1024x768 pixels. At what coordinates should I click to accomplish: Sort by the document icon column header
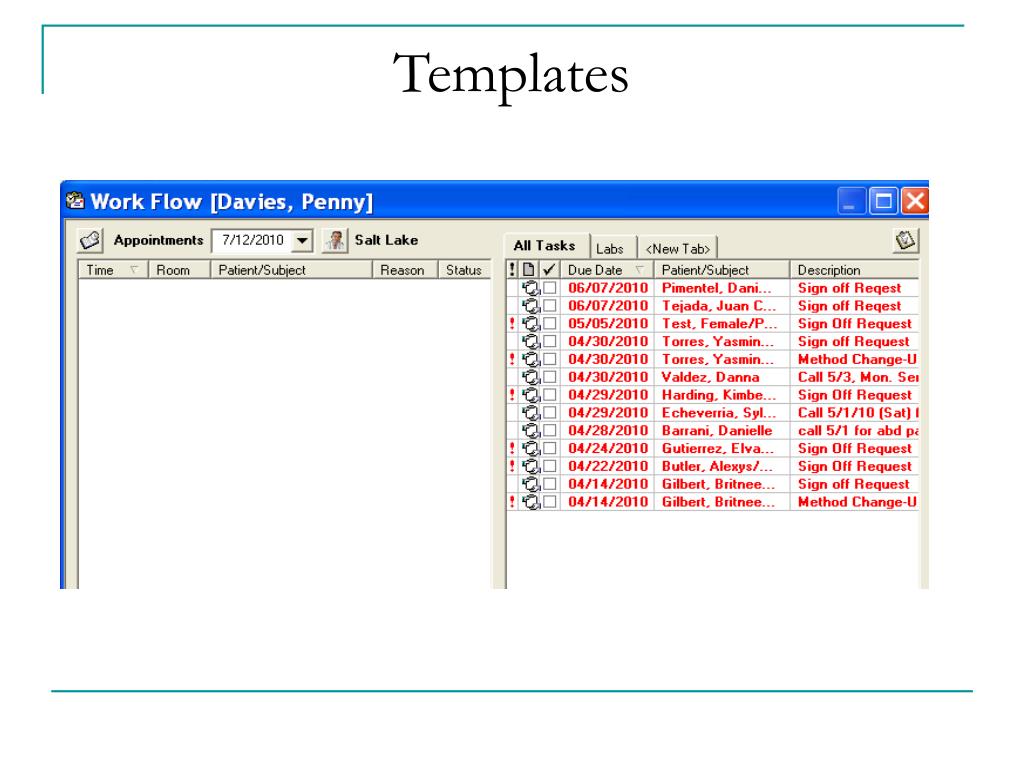pyautogui.click(x=529, y=270)
